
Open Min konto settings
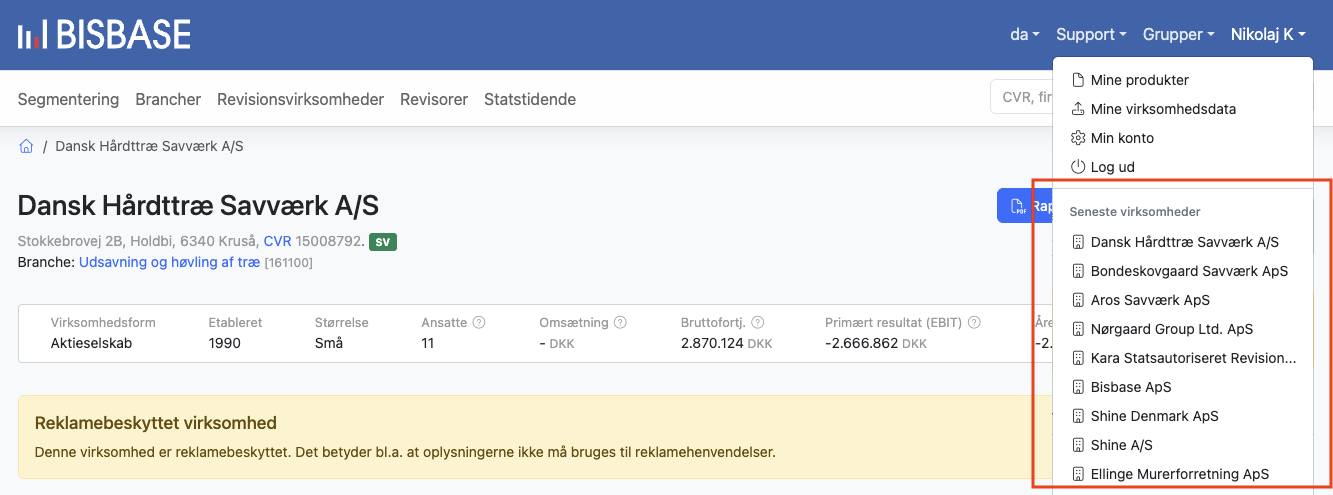1121,138
